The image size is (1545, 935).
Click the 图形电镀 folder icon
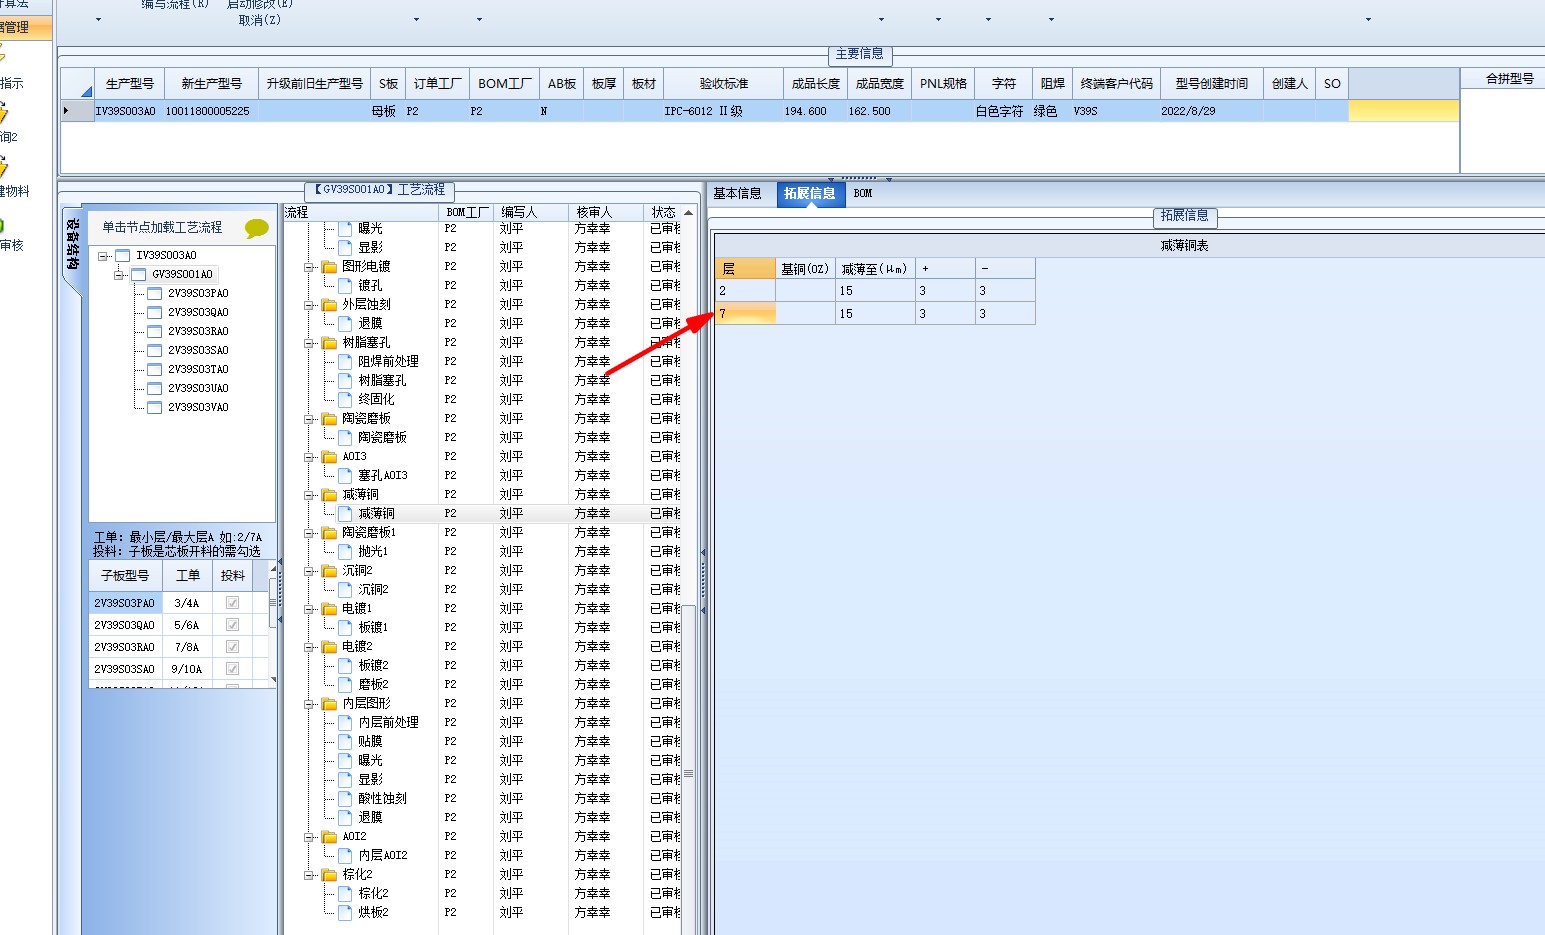coord(329,267)
